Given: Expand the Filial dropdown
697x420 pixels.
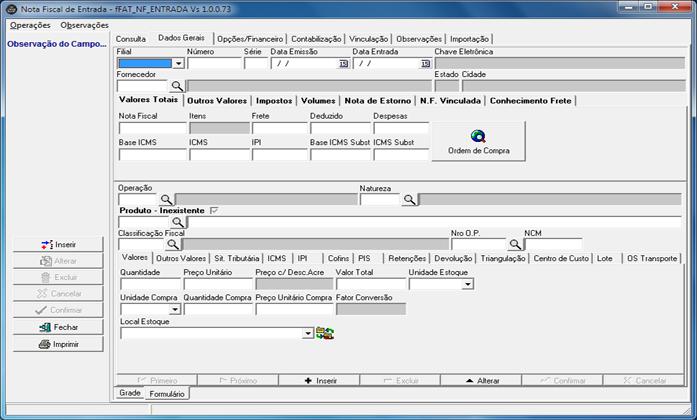Looking at the screenshot, I should tap(178, 64).
